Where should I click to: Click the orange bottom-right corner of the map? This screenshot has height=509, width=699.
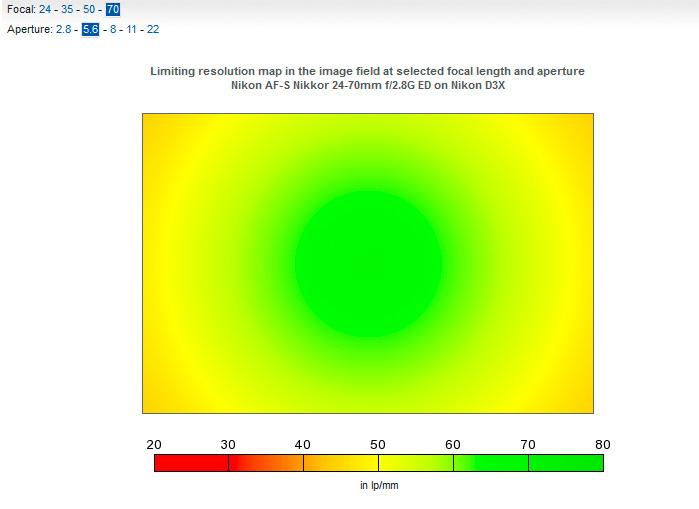pyautogui.click(x=582, y=402)
